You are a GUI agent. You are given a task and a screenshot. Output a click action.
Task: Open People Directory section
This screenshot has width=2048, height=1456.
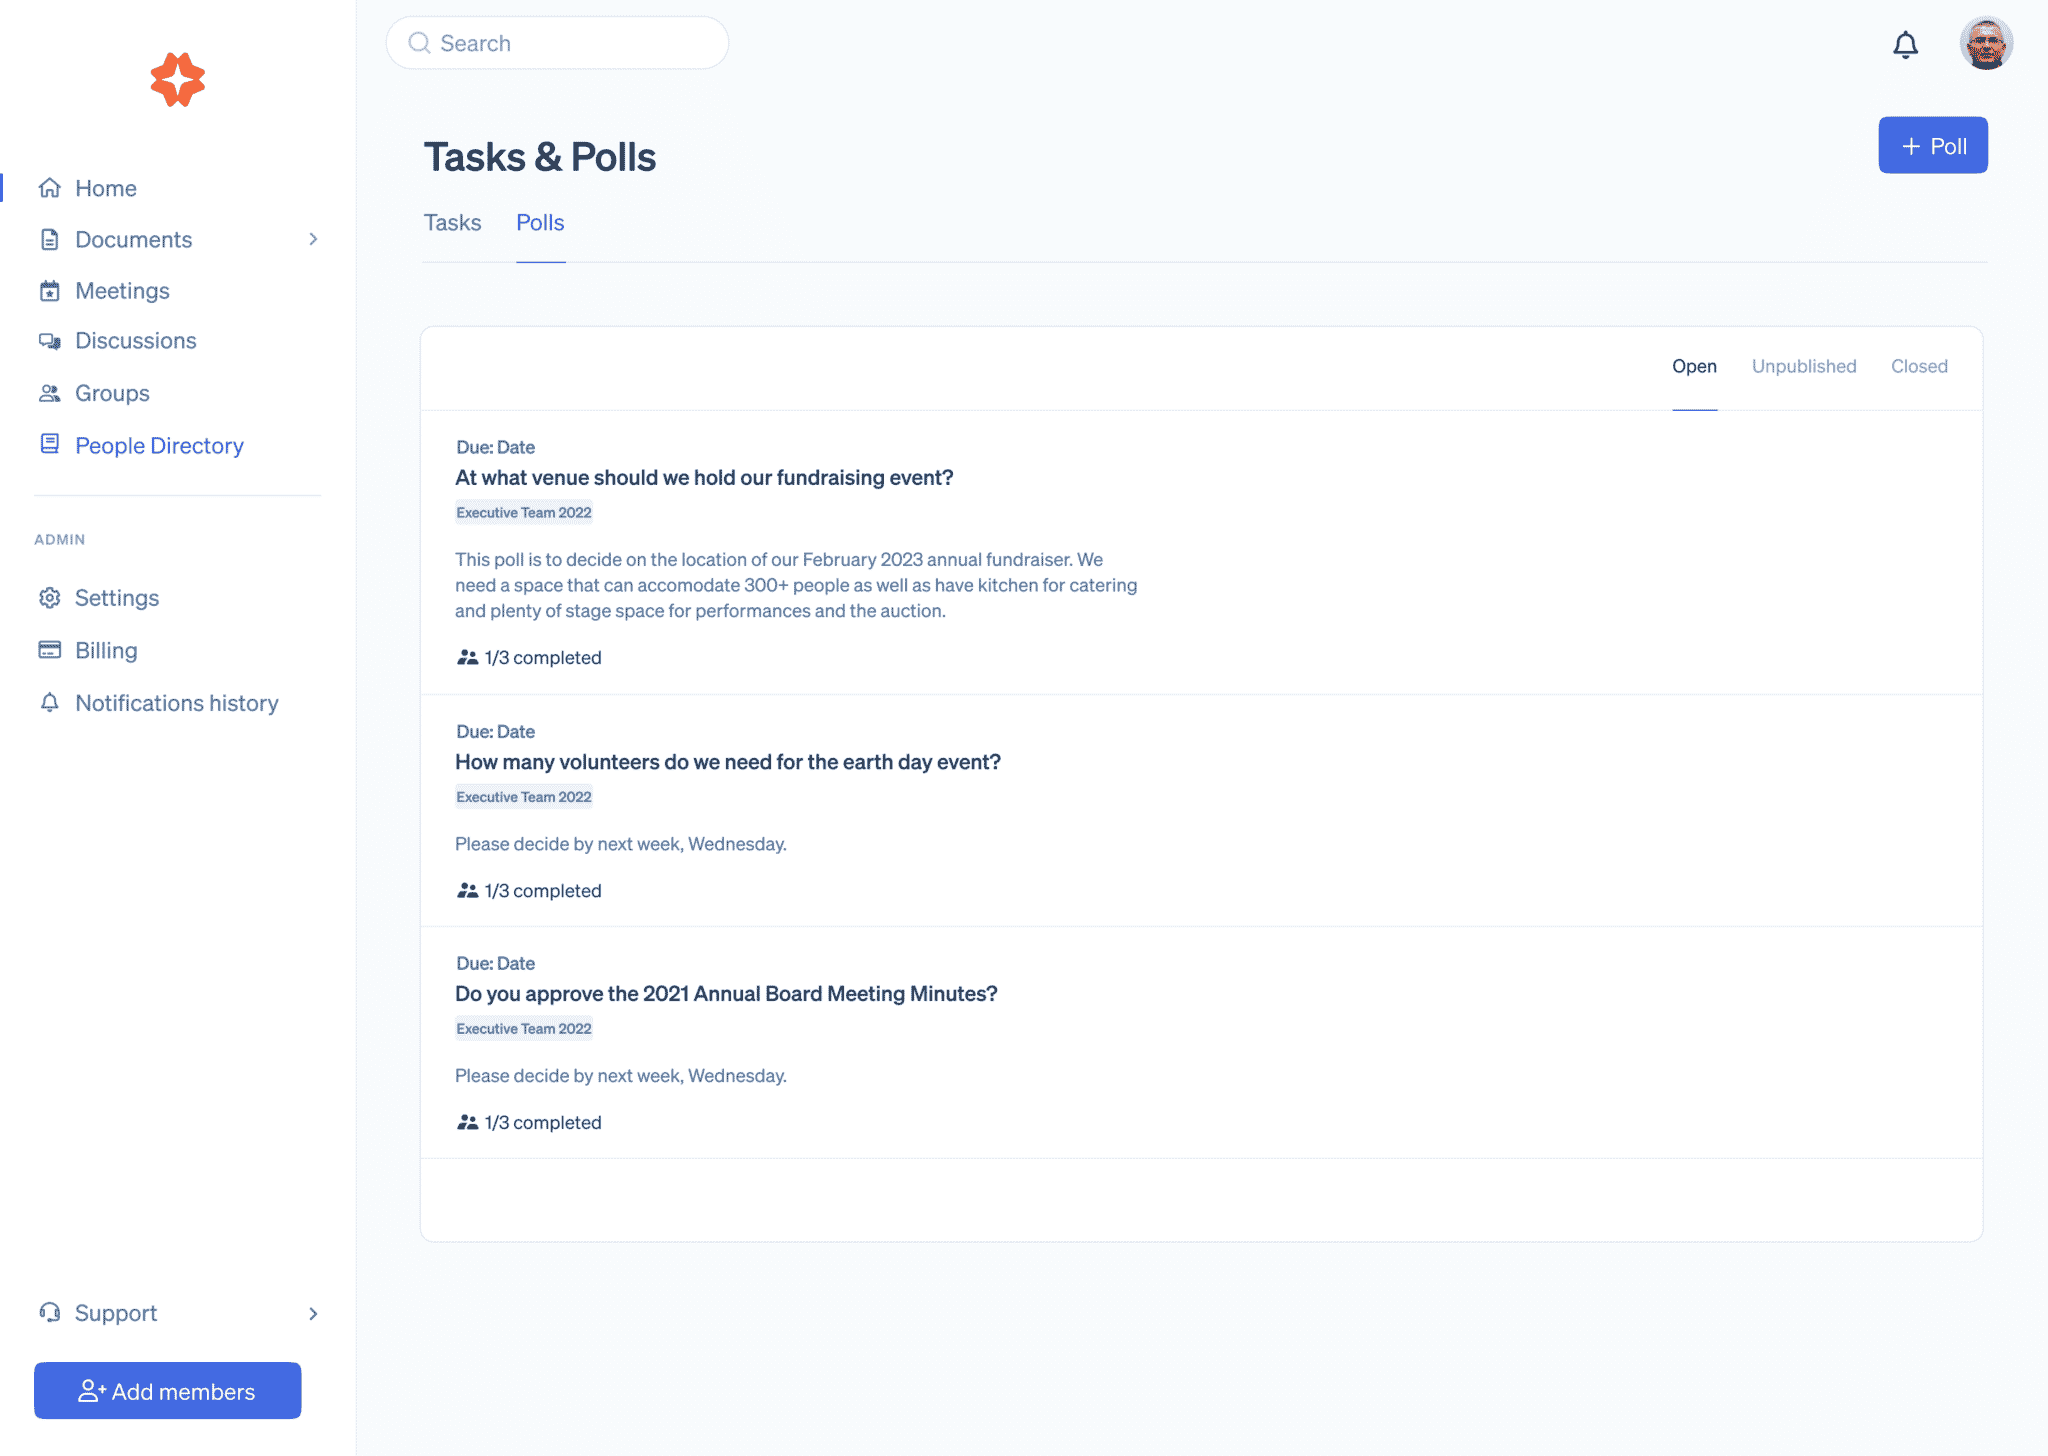pyautogui.click(x=159, y=443)
